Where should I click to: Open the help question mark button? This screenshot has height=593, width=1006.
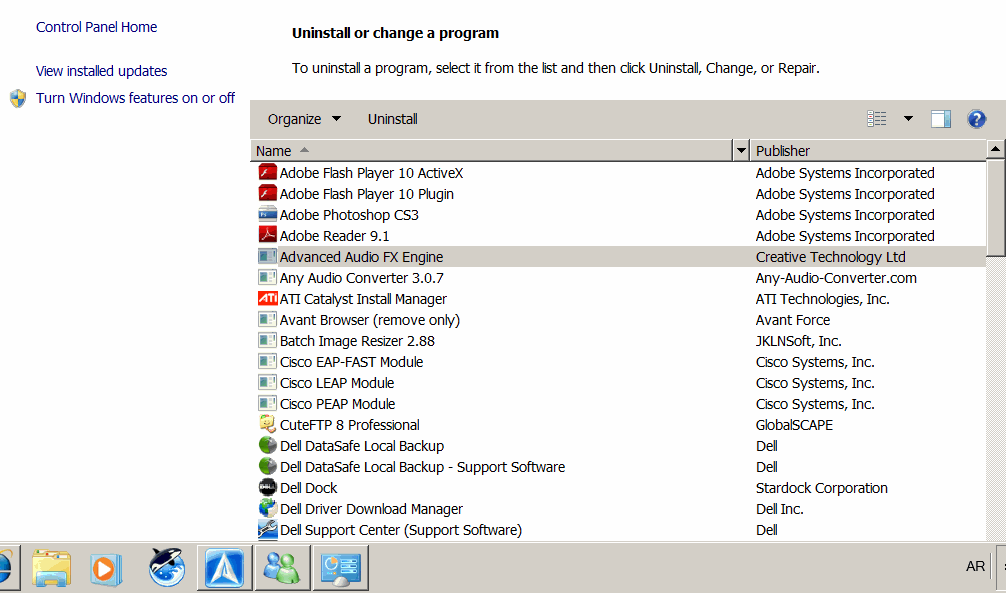point(976,119)
